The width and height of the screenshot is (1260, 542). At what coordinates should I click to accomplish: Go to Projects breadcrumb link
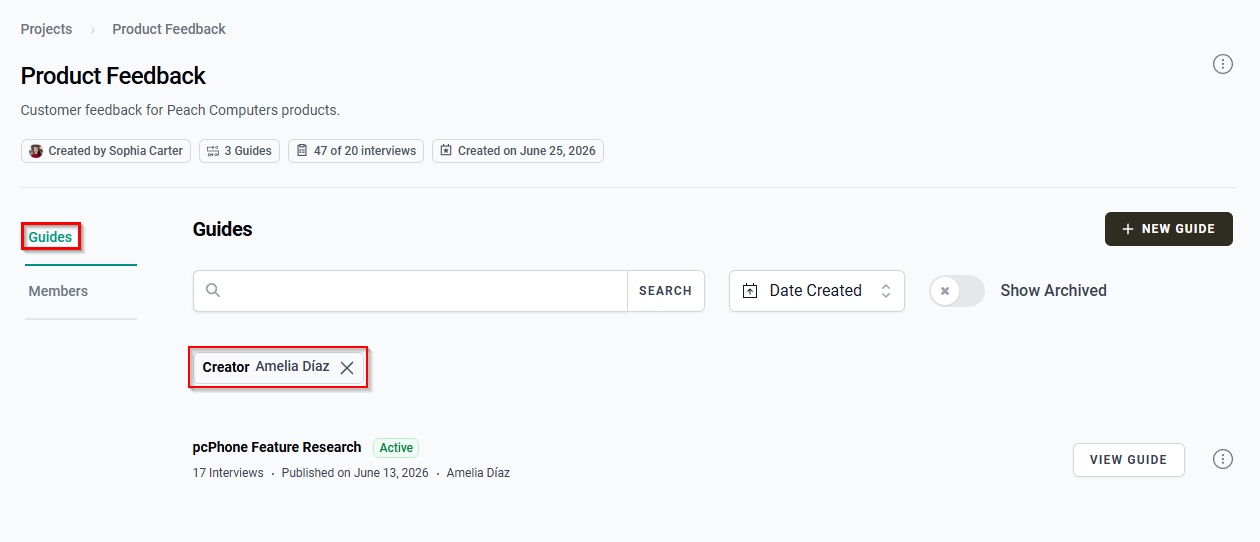[x=46, y=29]
